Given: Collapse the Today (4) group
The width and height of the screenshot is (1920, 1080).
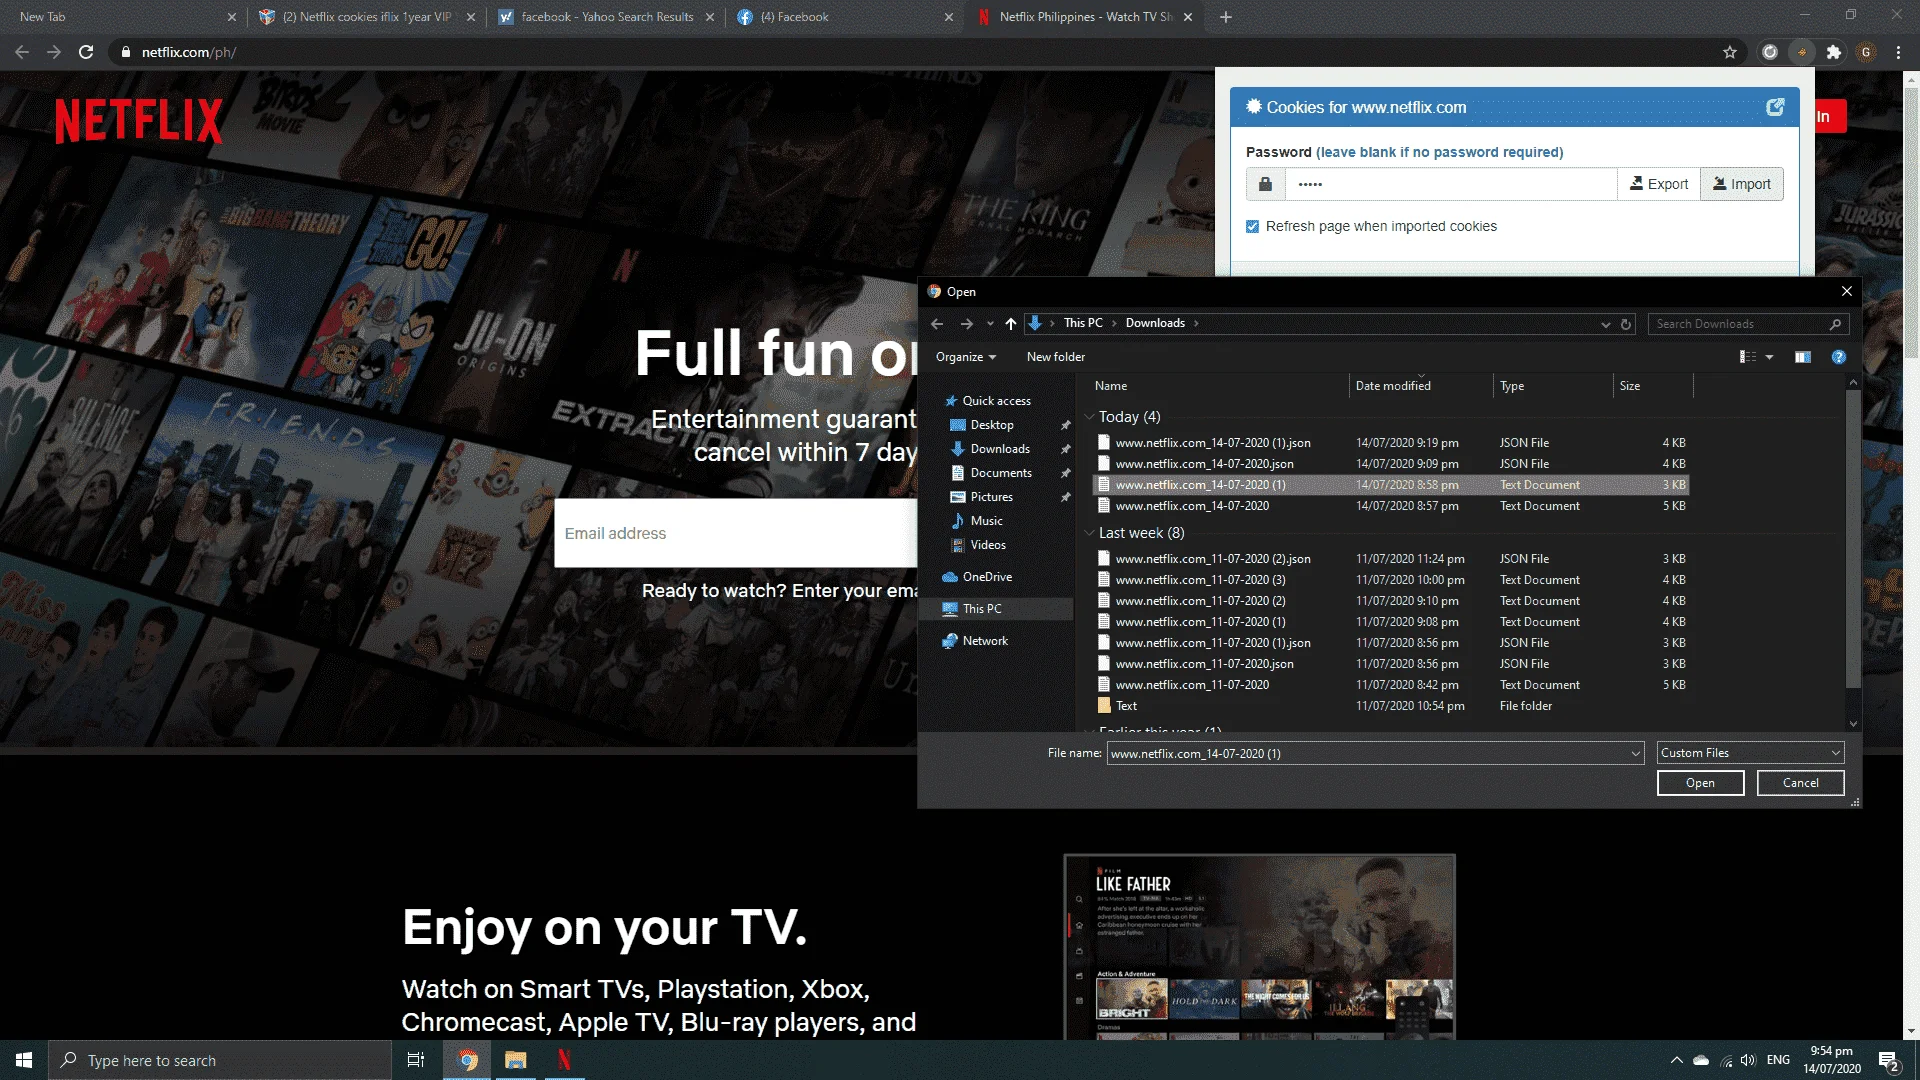Looking at the screenshot, I should [x=1089, y=417].
